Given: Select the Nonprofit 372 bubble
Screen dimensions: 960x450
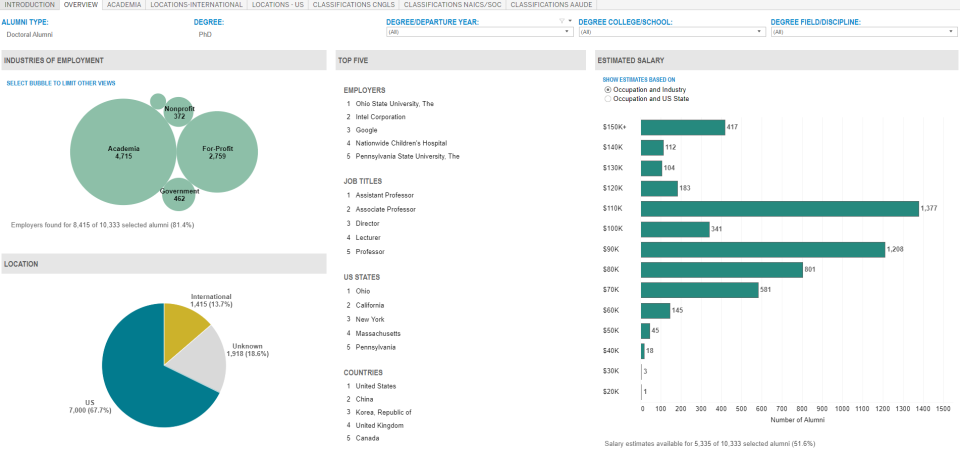Looking at the screenshot, I should 179,112.
